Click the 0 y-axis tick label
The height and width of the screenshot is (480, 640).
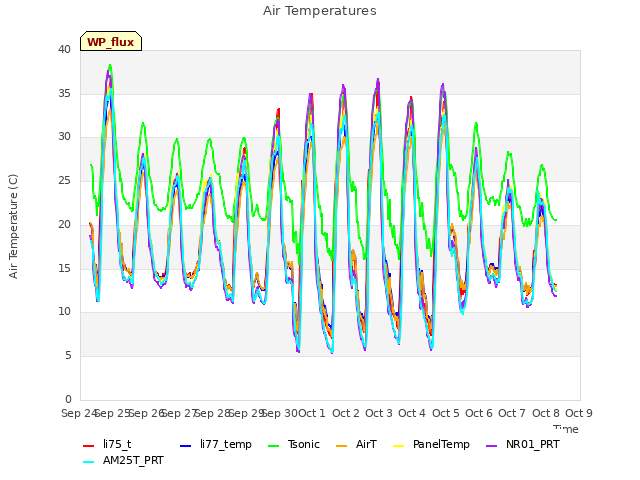pos(68,399)
